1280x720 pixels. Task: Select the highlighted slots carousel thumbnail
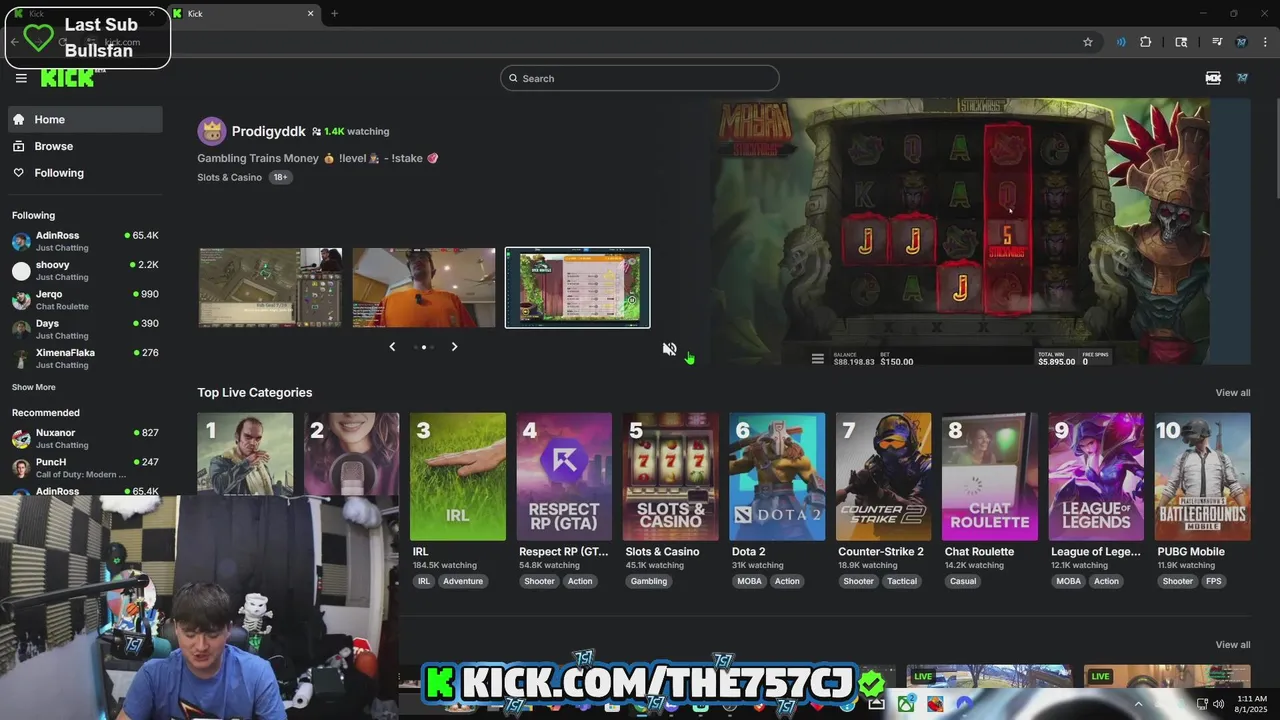click(578, 287)
